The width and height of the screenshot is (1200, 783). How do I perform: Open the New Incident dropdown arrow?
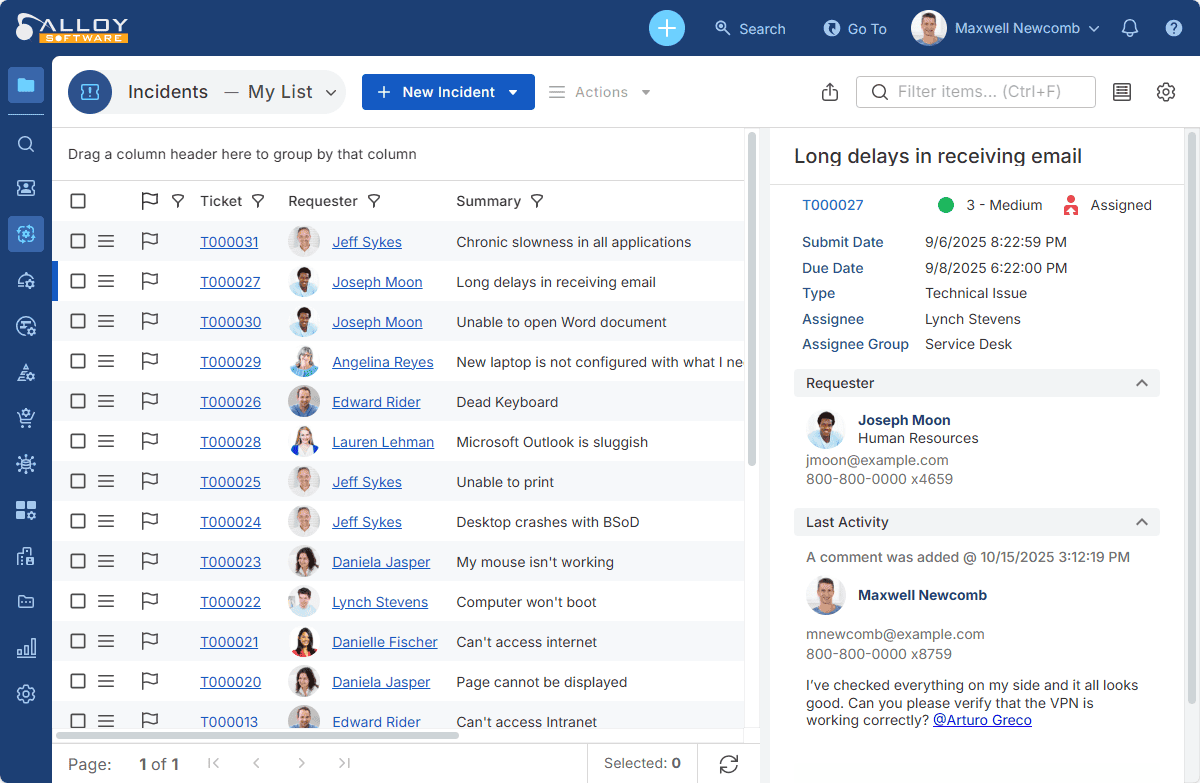click(514, 92)
